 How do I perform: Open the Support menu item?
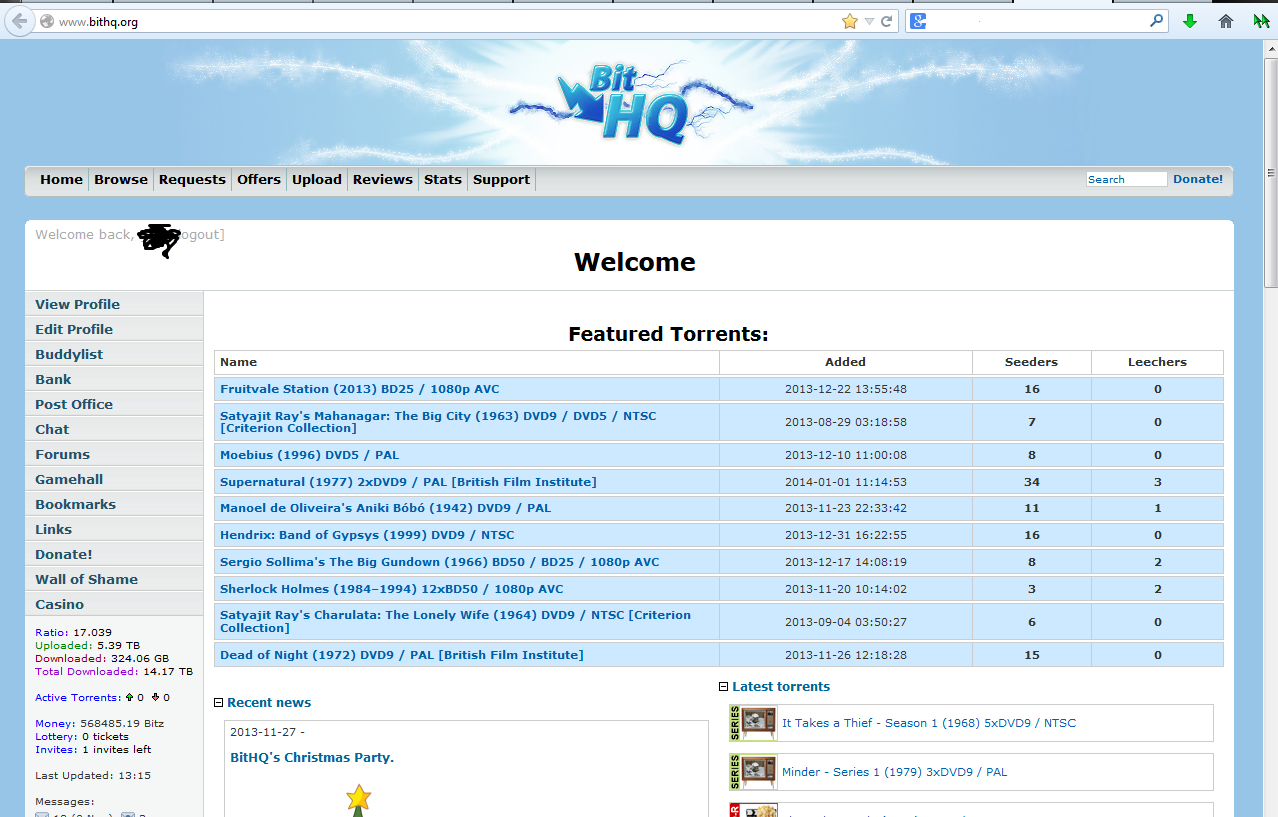coord(501,180)
